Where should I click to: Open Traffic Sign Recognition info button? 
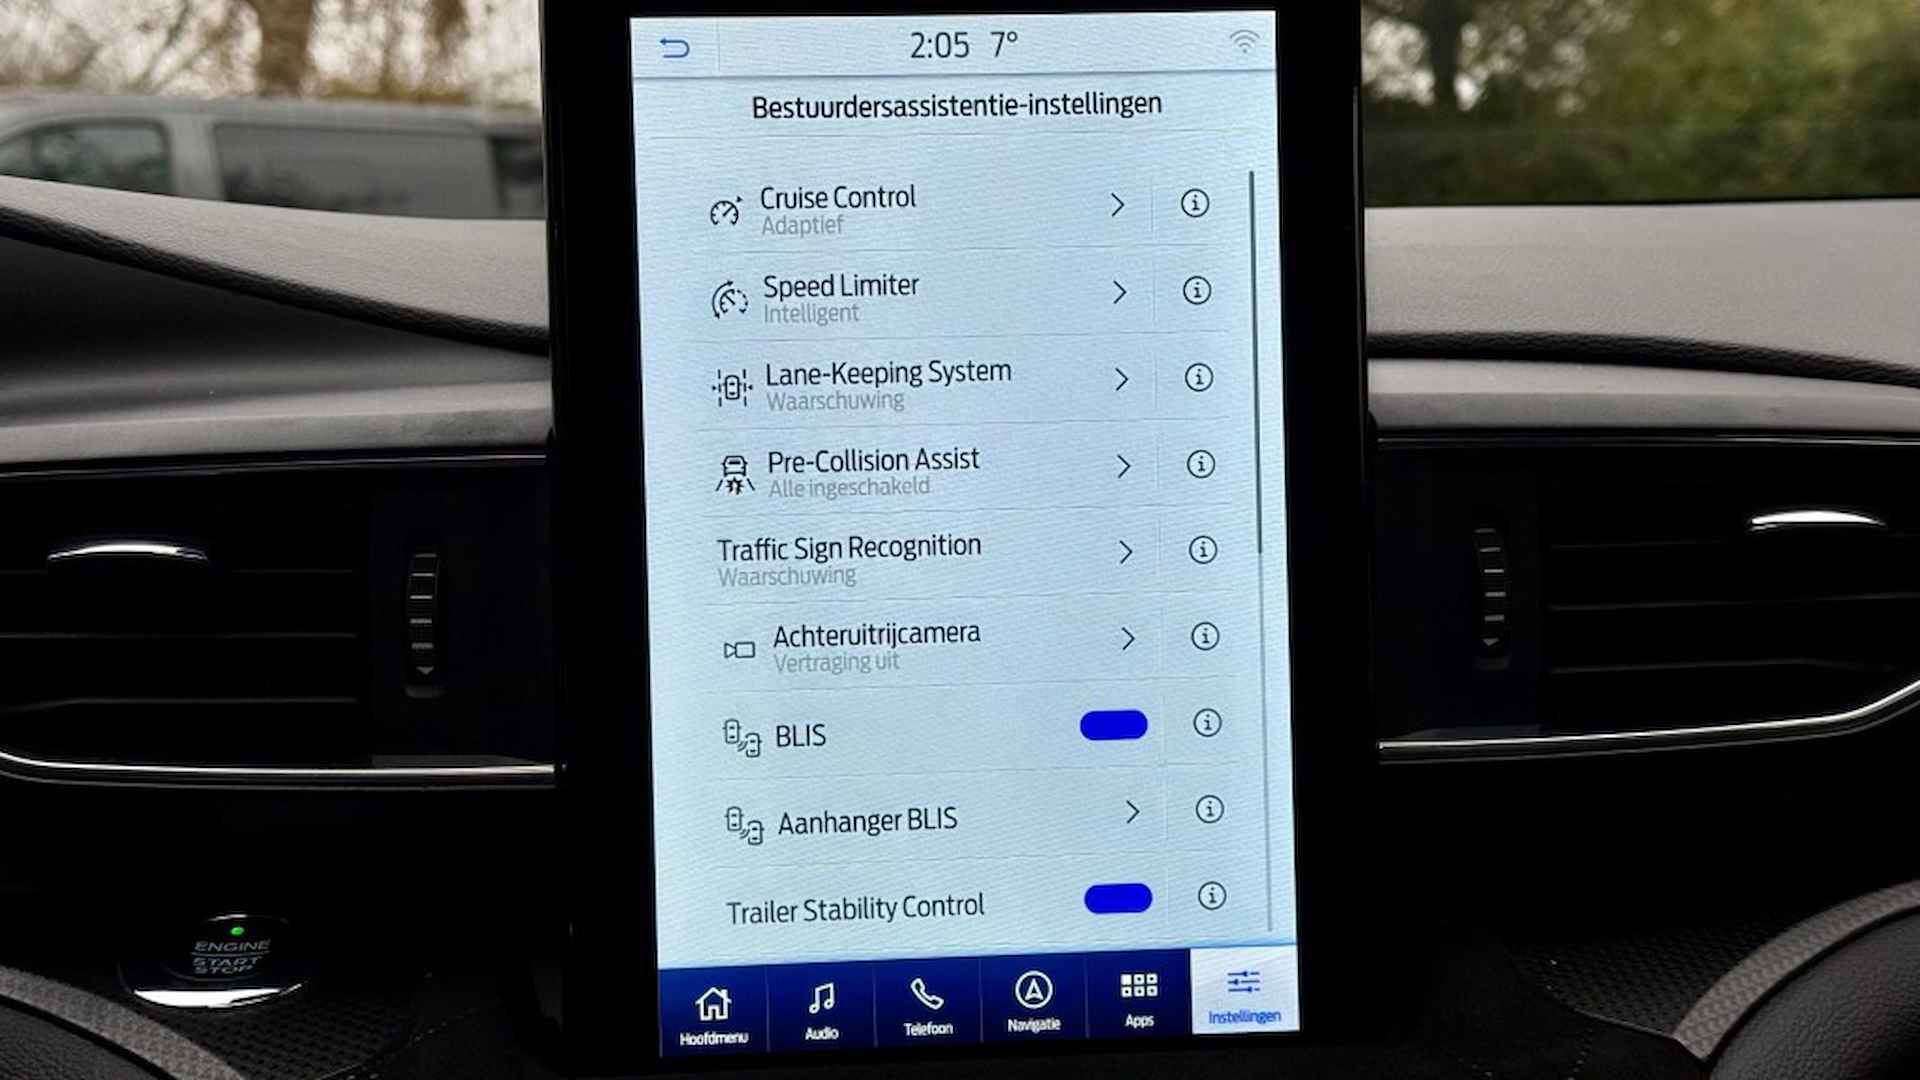1196,550
